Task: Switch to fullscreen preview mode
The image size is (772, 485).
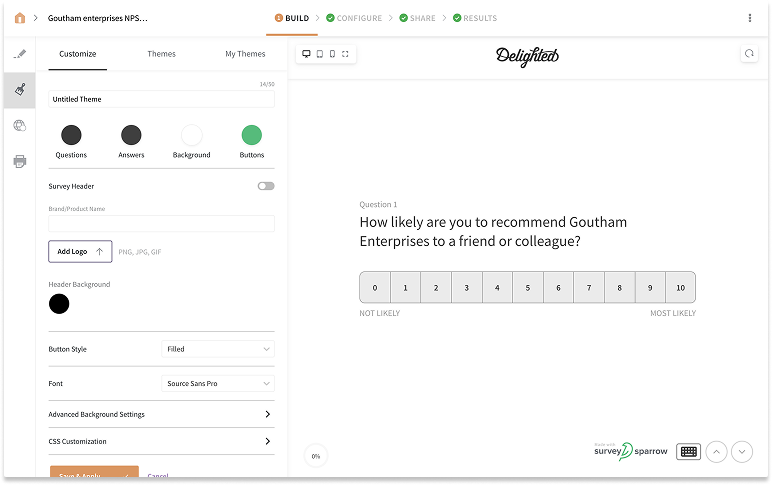Action: (345, 54)
